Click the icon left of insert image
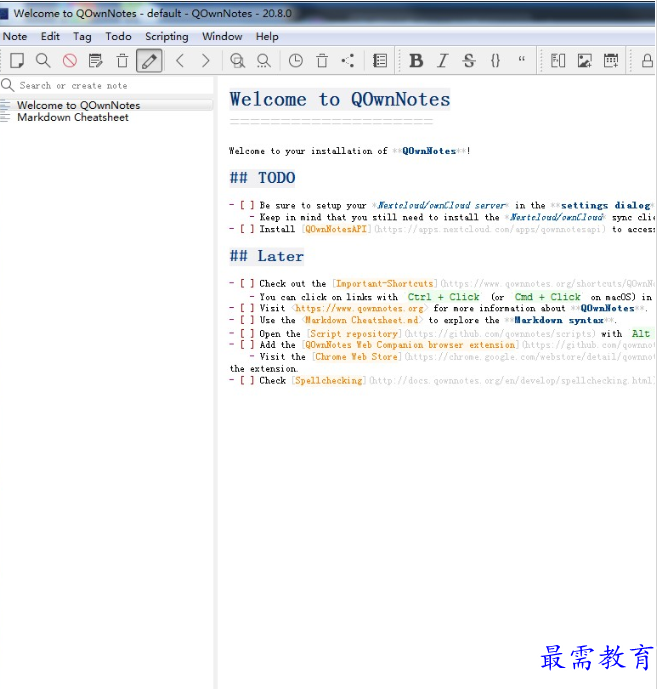 (558, 61)
